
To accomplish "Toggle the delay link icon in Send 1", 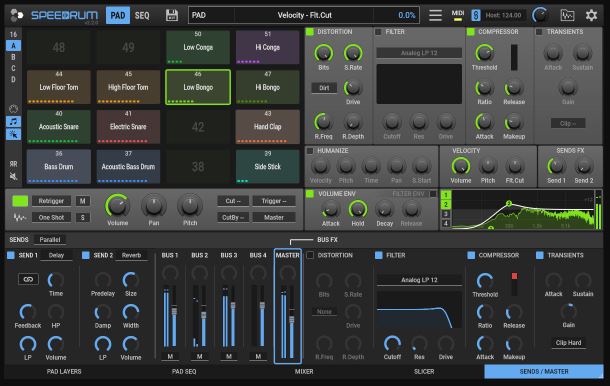I will 28,279.
